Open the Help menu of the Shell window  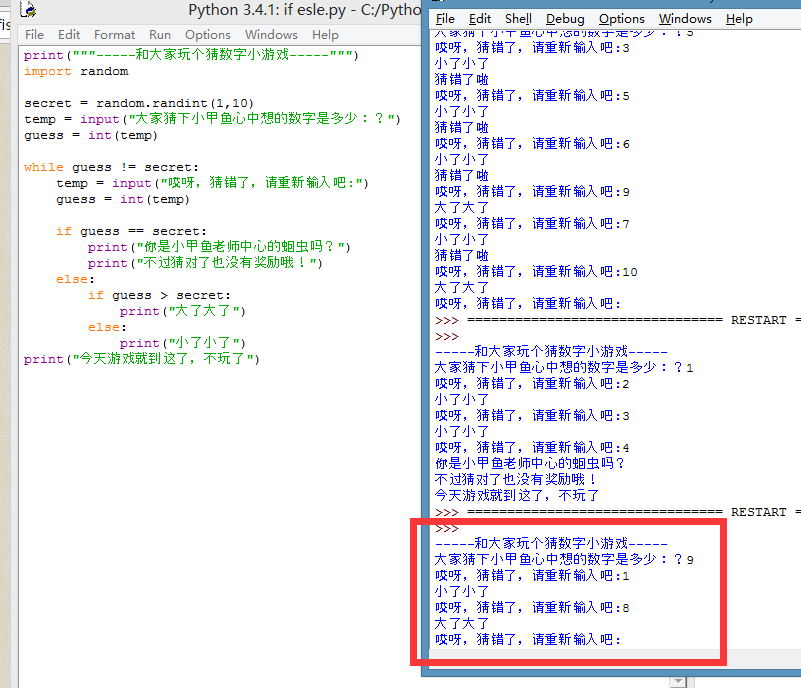click(738, 18)
